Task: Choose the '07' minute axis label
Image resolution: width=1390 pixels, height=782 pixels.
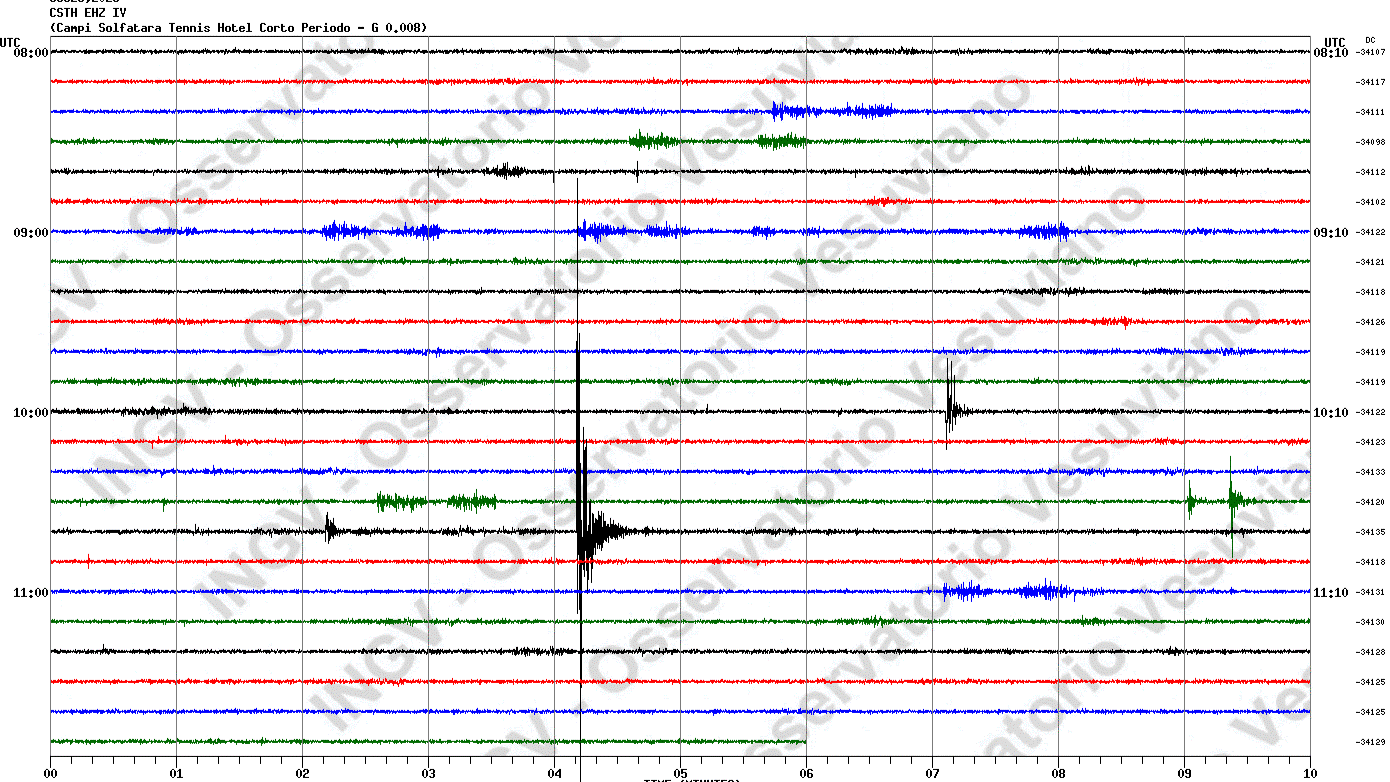Action: (x=932, y=773)
